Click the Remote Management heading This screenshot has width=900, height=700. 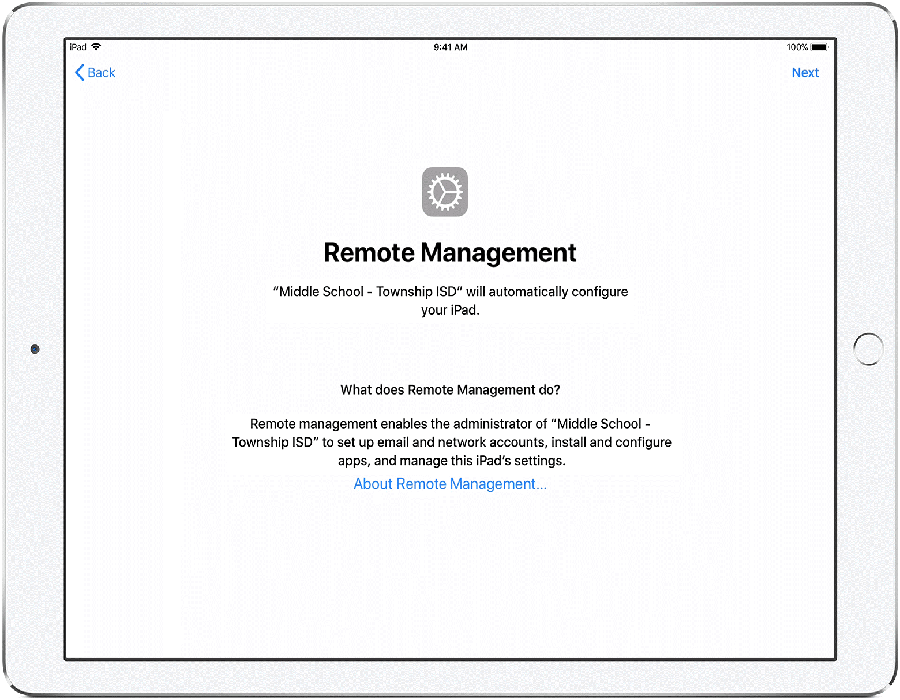click(450, 252)
